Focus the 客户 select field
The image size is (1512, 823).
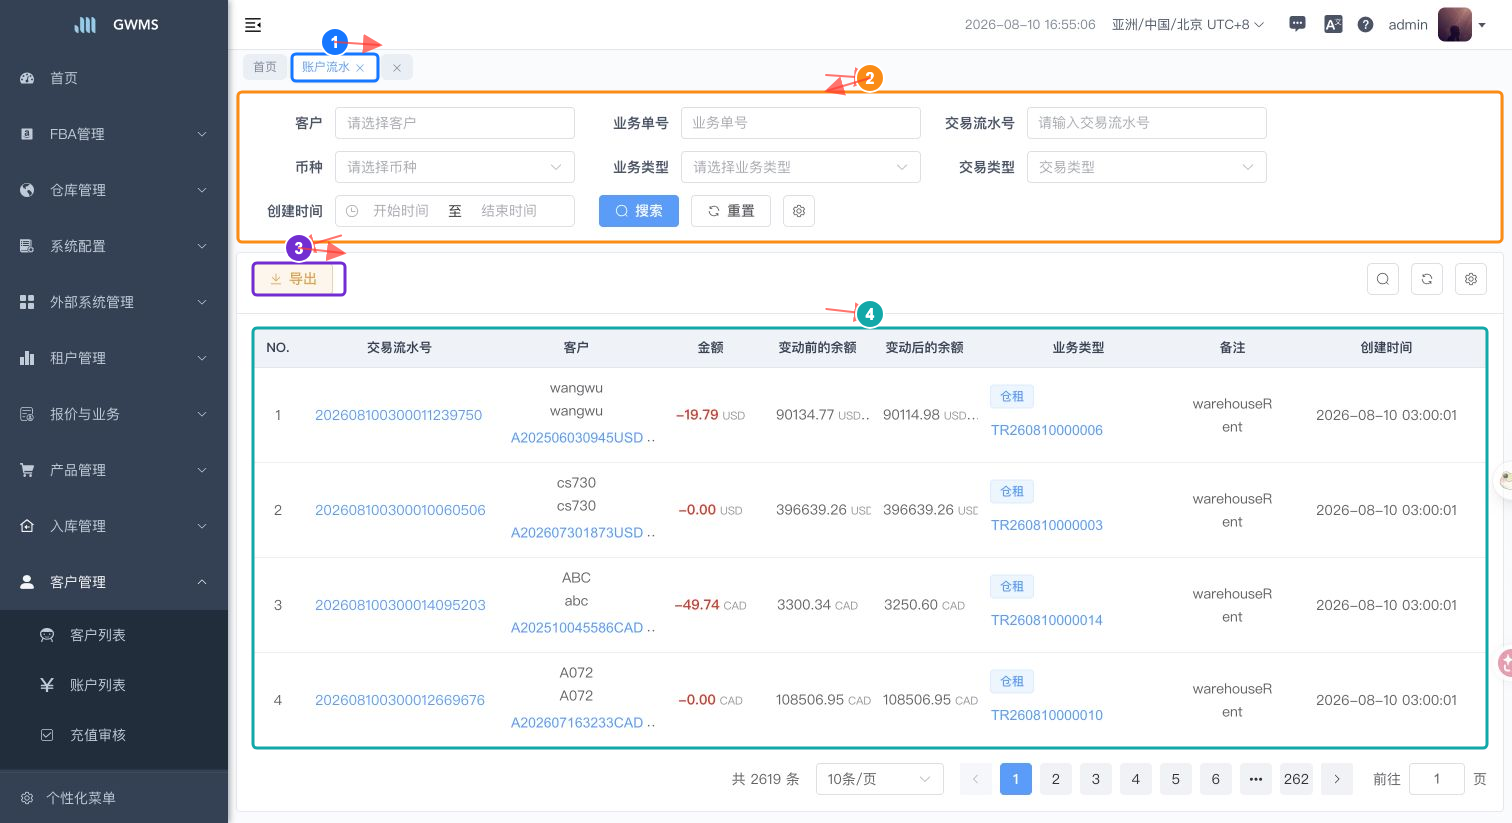coord(455,123)
